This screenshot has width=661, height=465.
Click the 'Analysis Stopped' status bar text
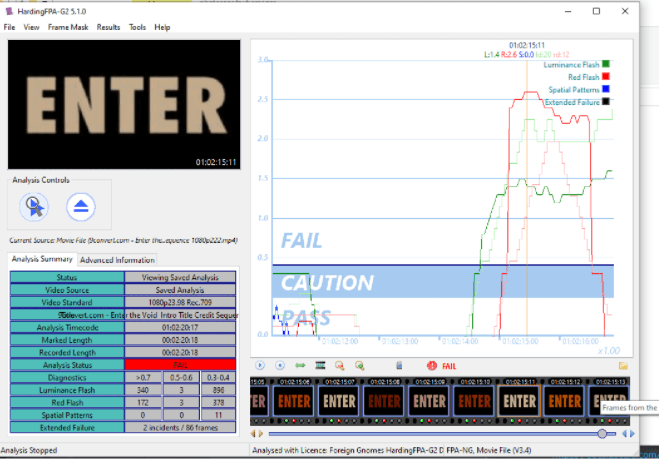pos(29,450)
